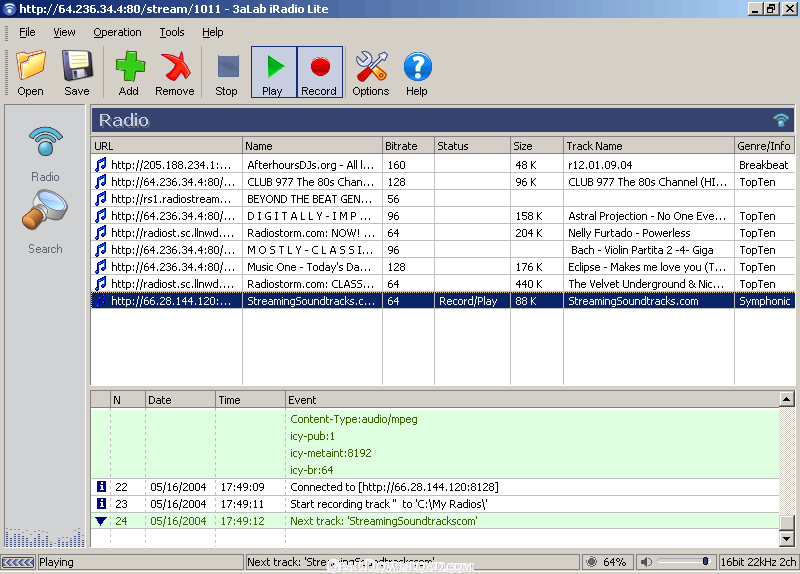Click the application icon in title bar
Screen dimensions: 800x574
click(x=9, y=9)
